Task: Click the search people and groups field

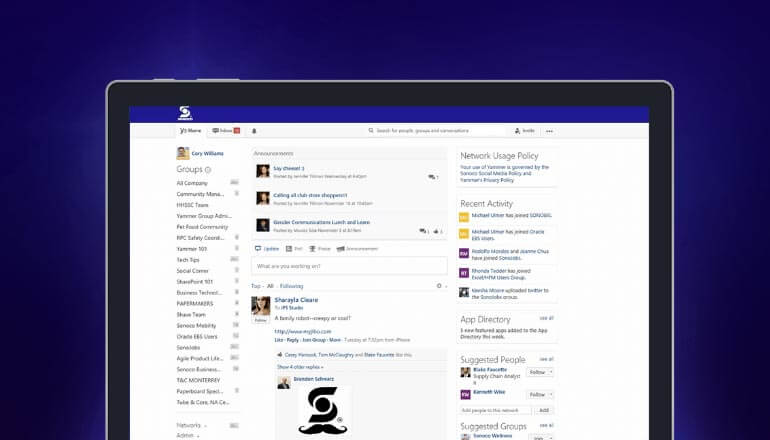Action: [438, 131]
